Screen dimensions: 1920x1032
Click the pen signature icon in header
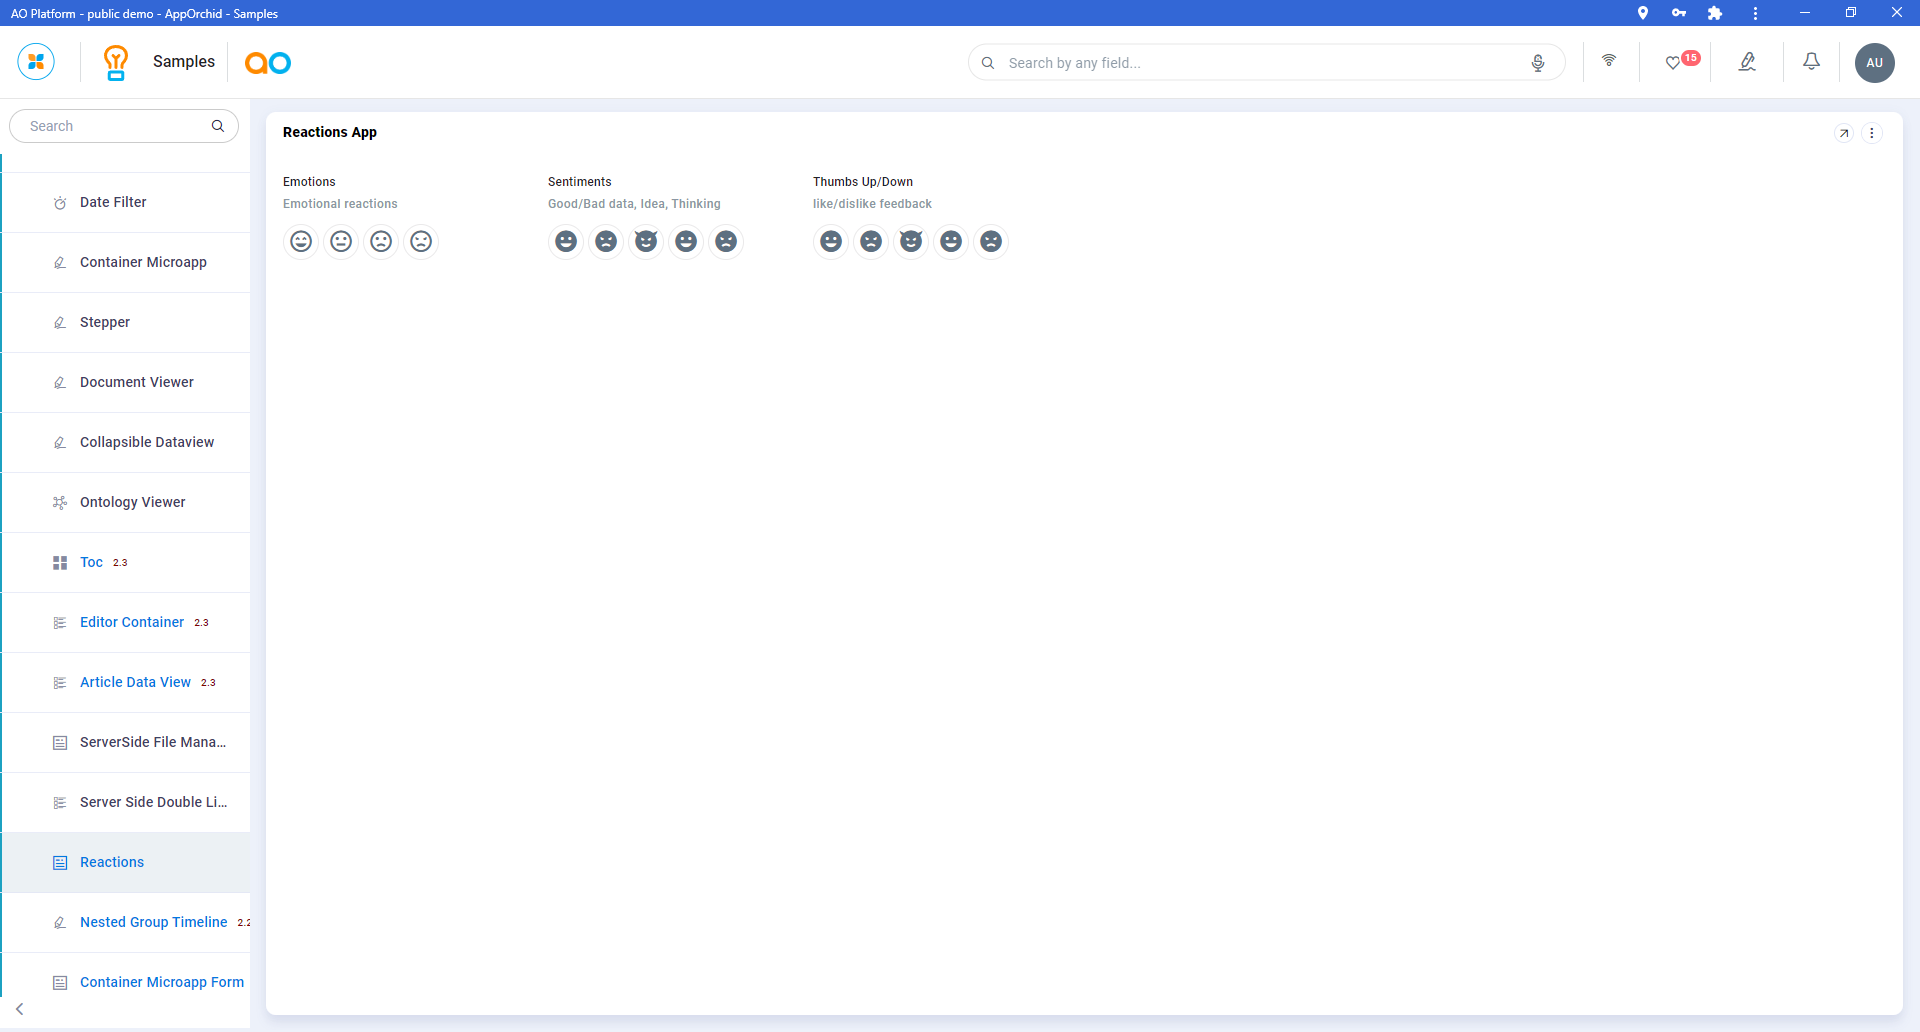[1747, 62]
